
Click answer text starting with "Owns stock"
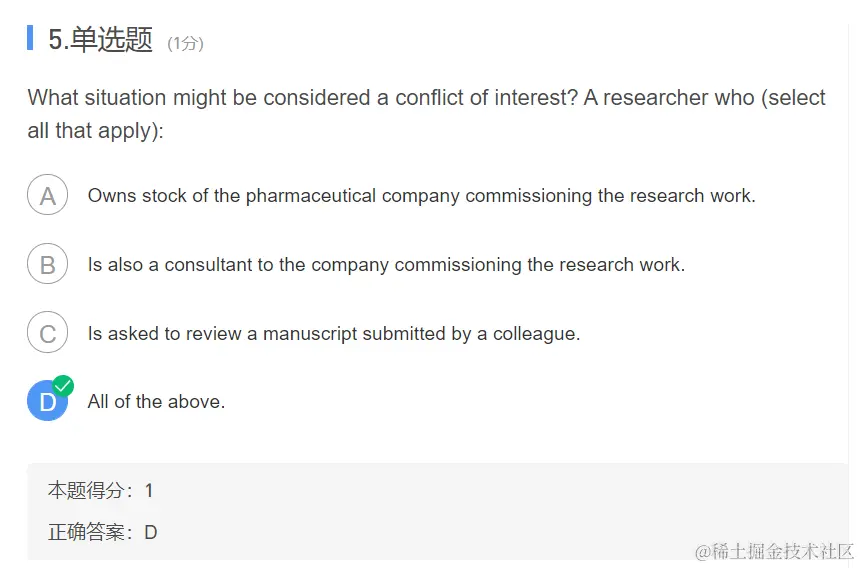point(422,196)
